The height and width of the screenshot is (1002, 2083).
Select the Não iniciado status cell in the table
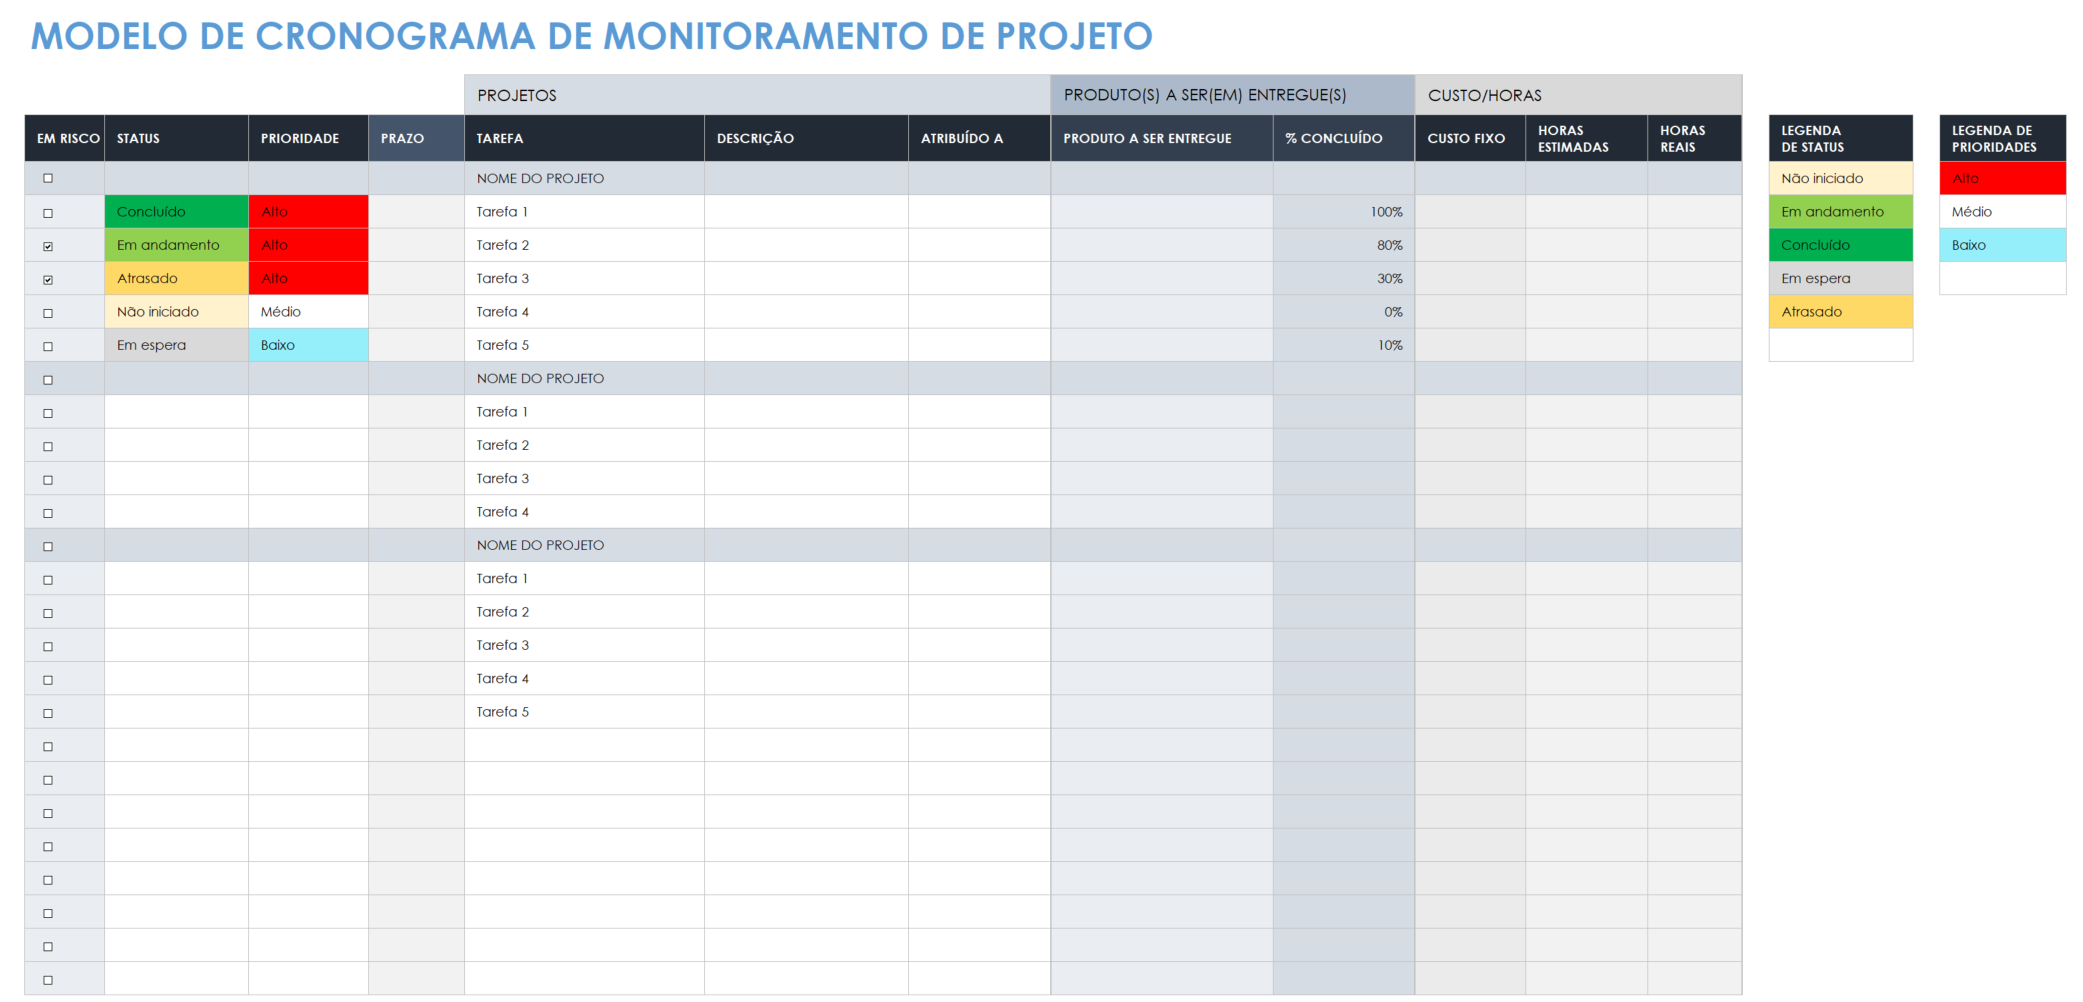click(176, 312)
